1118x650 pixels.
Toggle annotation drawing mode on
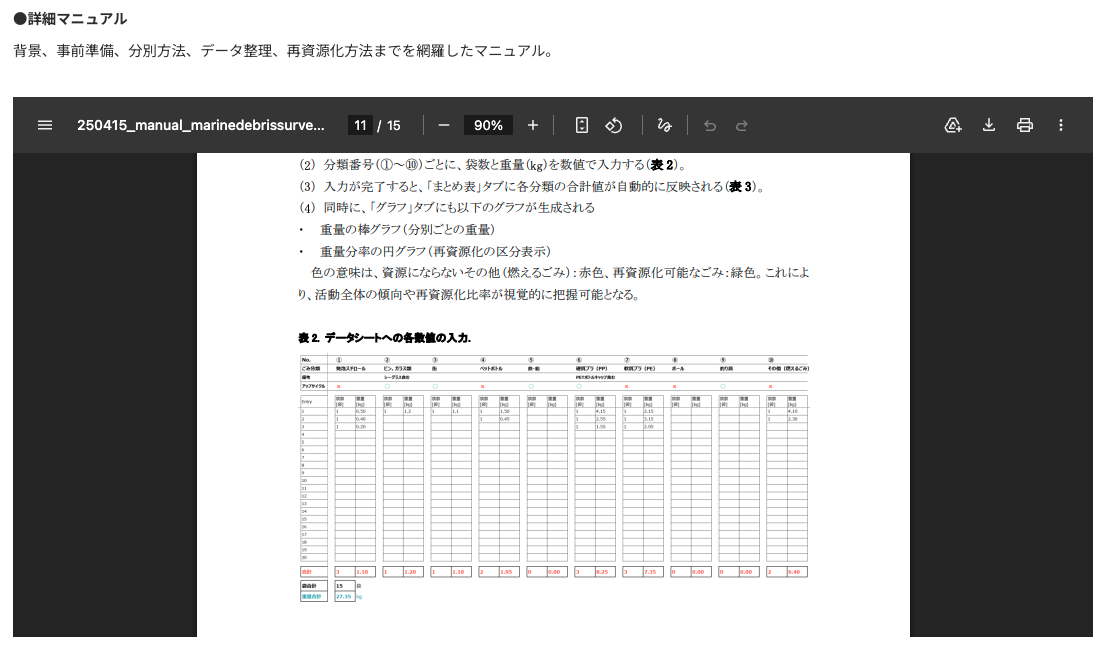point(663,125)
